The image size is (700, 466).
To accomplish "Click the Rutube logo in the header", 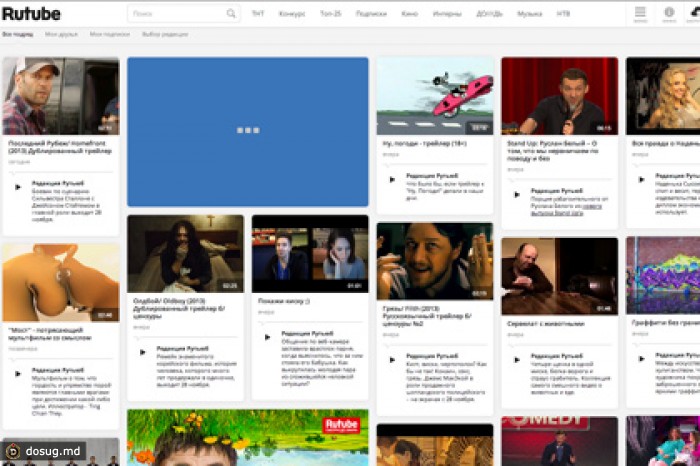I will point(31,14).
